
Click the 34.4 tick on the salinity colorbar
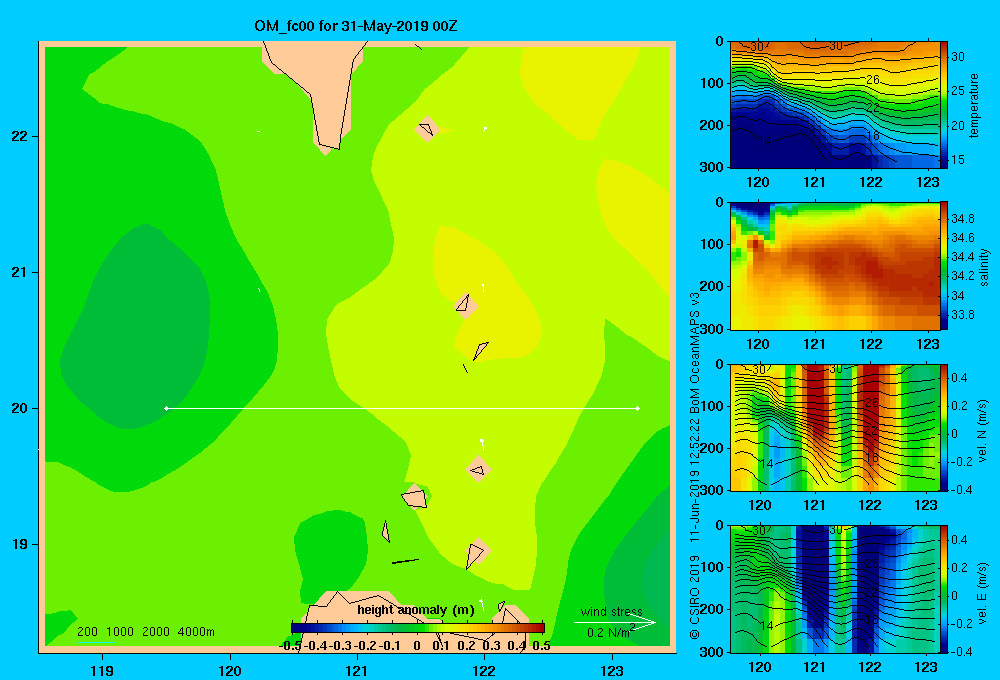[962, 257]
